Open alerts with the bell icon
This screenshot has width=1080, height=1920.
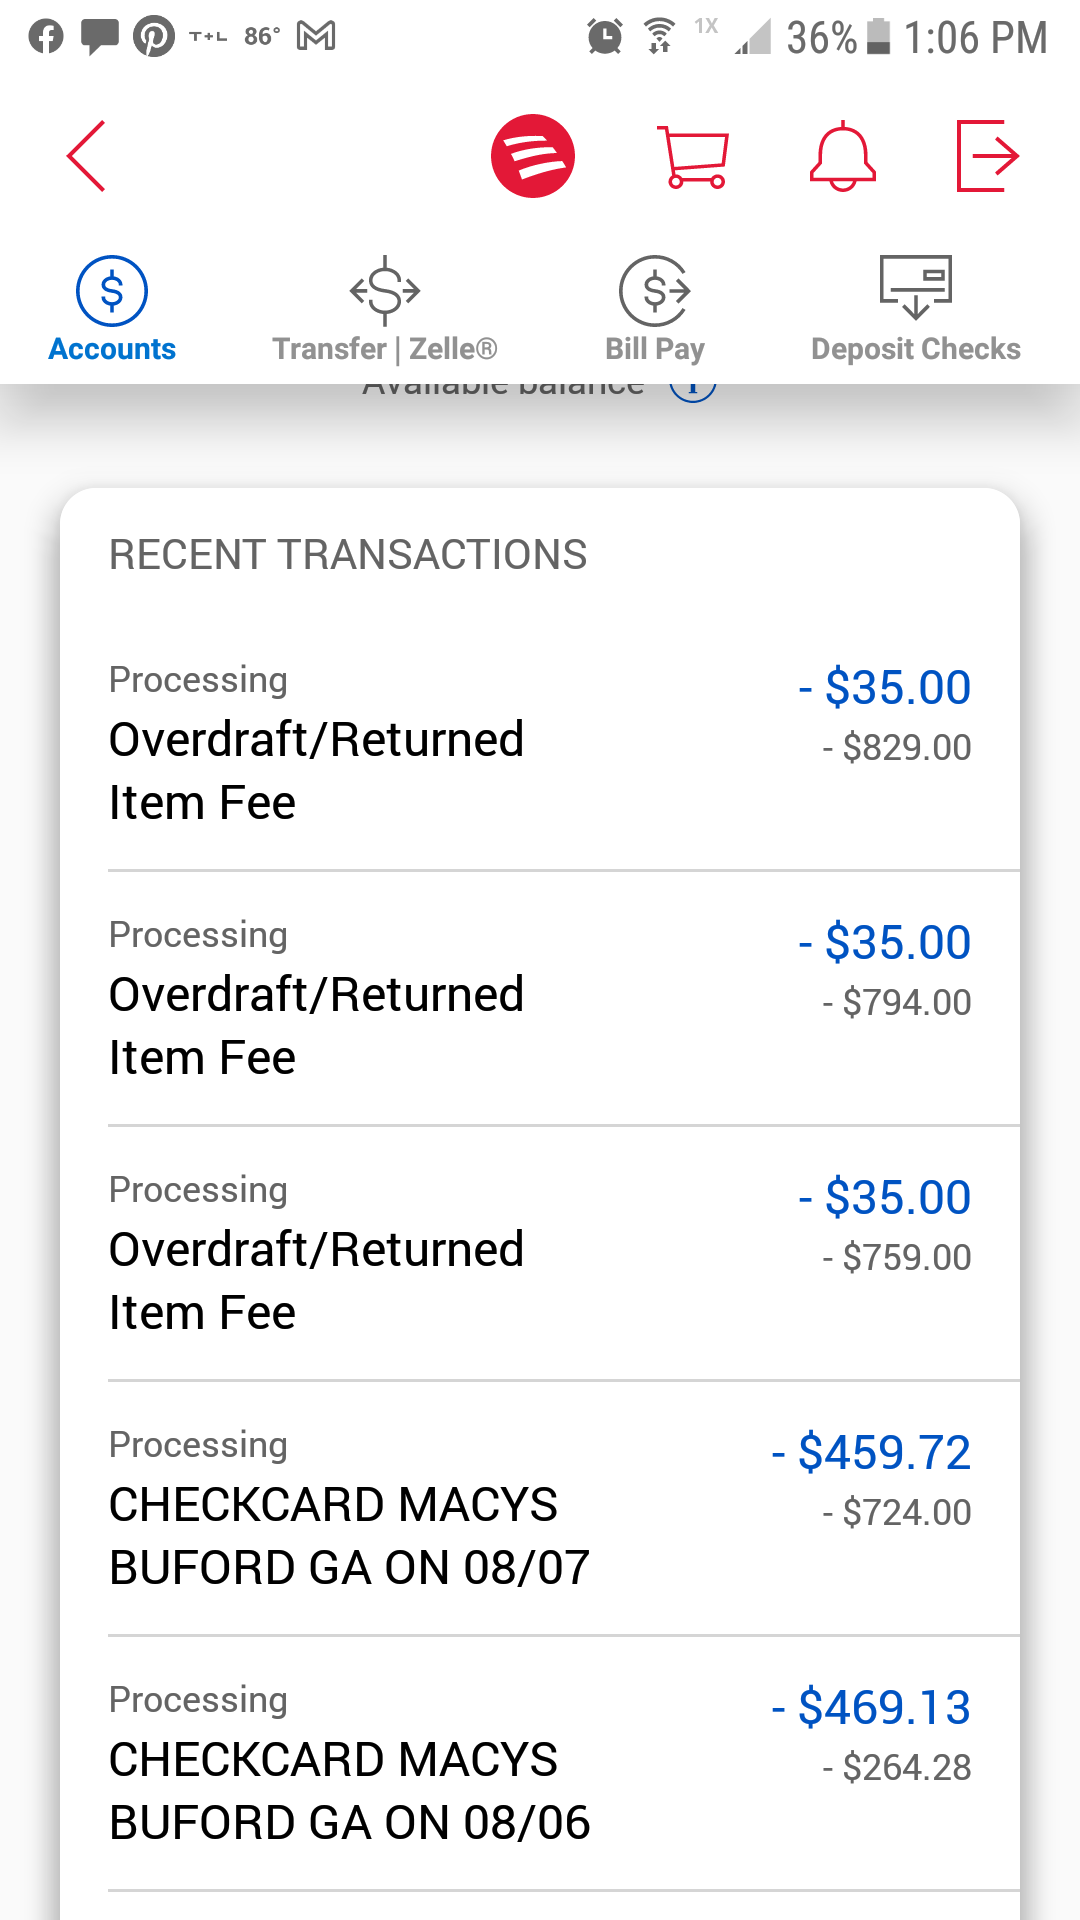(842, 156)
